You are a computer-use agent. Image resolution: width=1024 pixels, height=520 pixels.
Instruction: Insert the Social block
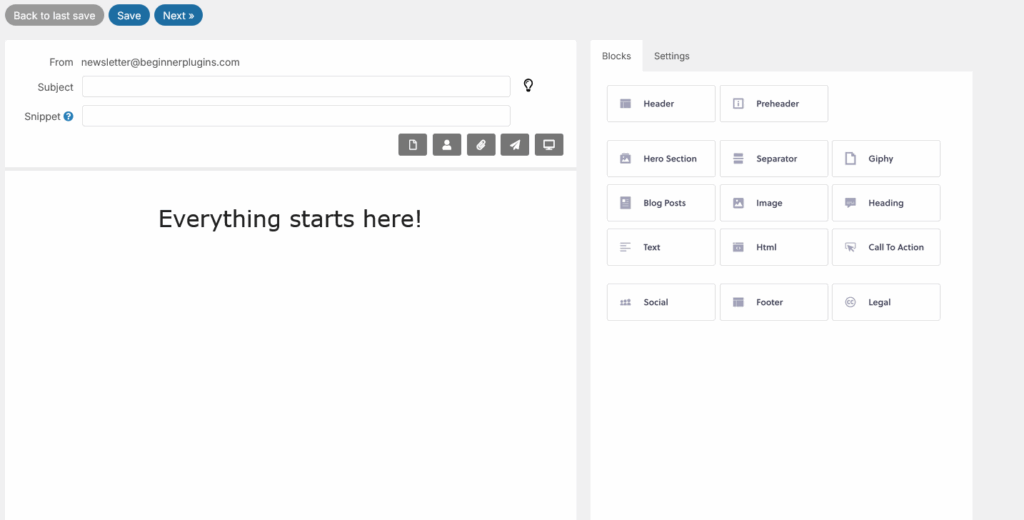click(x=661, y=302)
